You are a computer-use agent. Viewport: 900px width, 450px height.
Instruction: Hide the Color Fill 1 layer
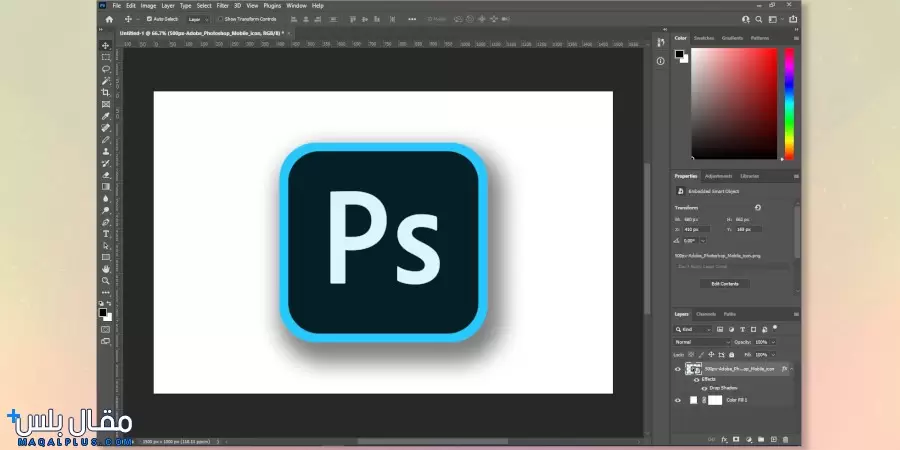pos(678,400)
